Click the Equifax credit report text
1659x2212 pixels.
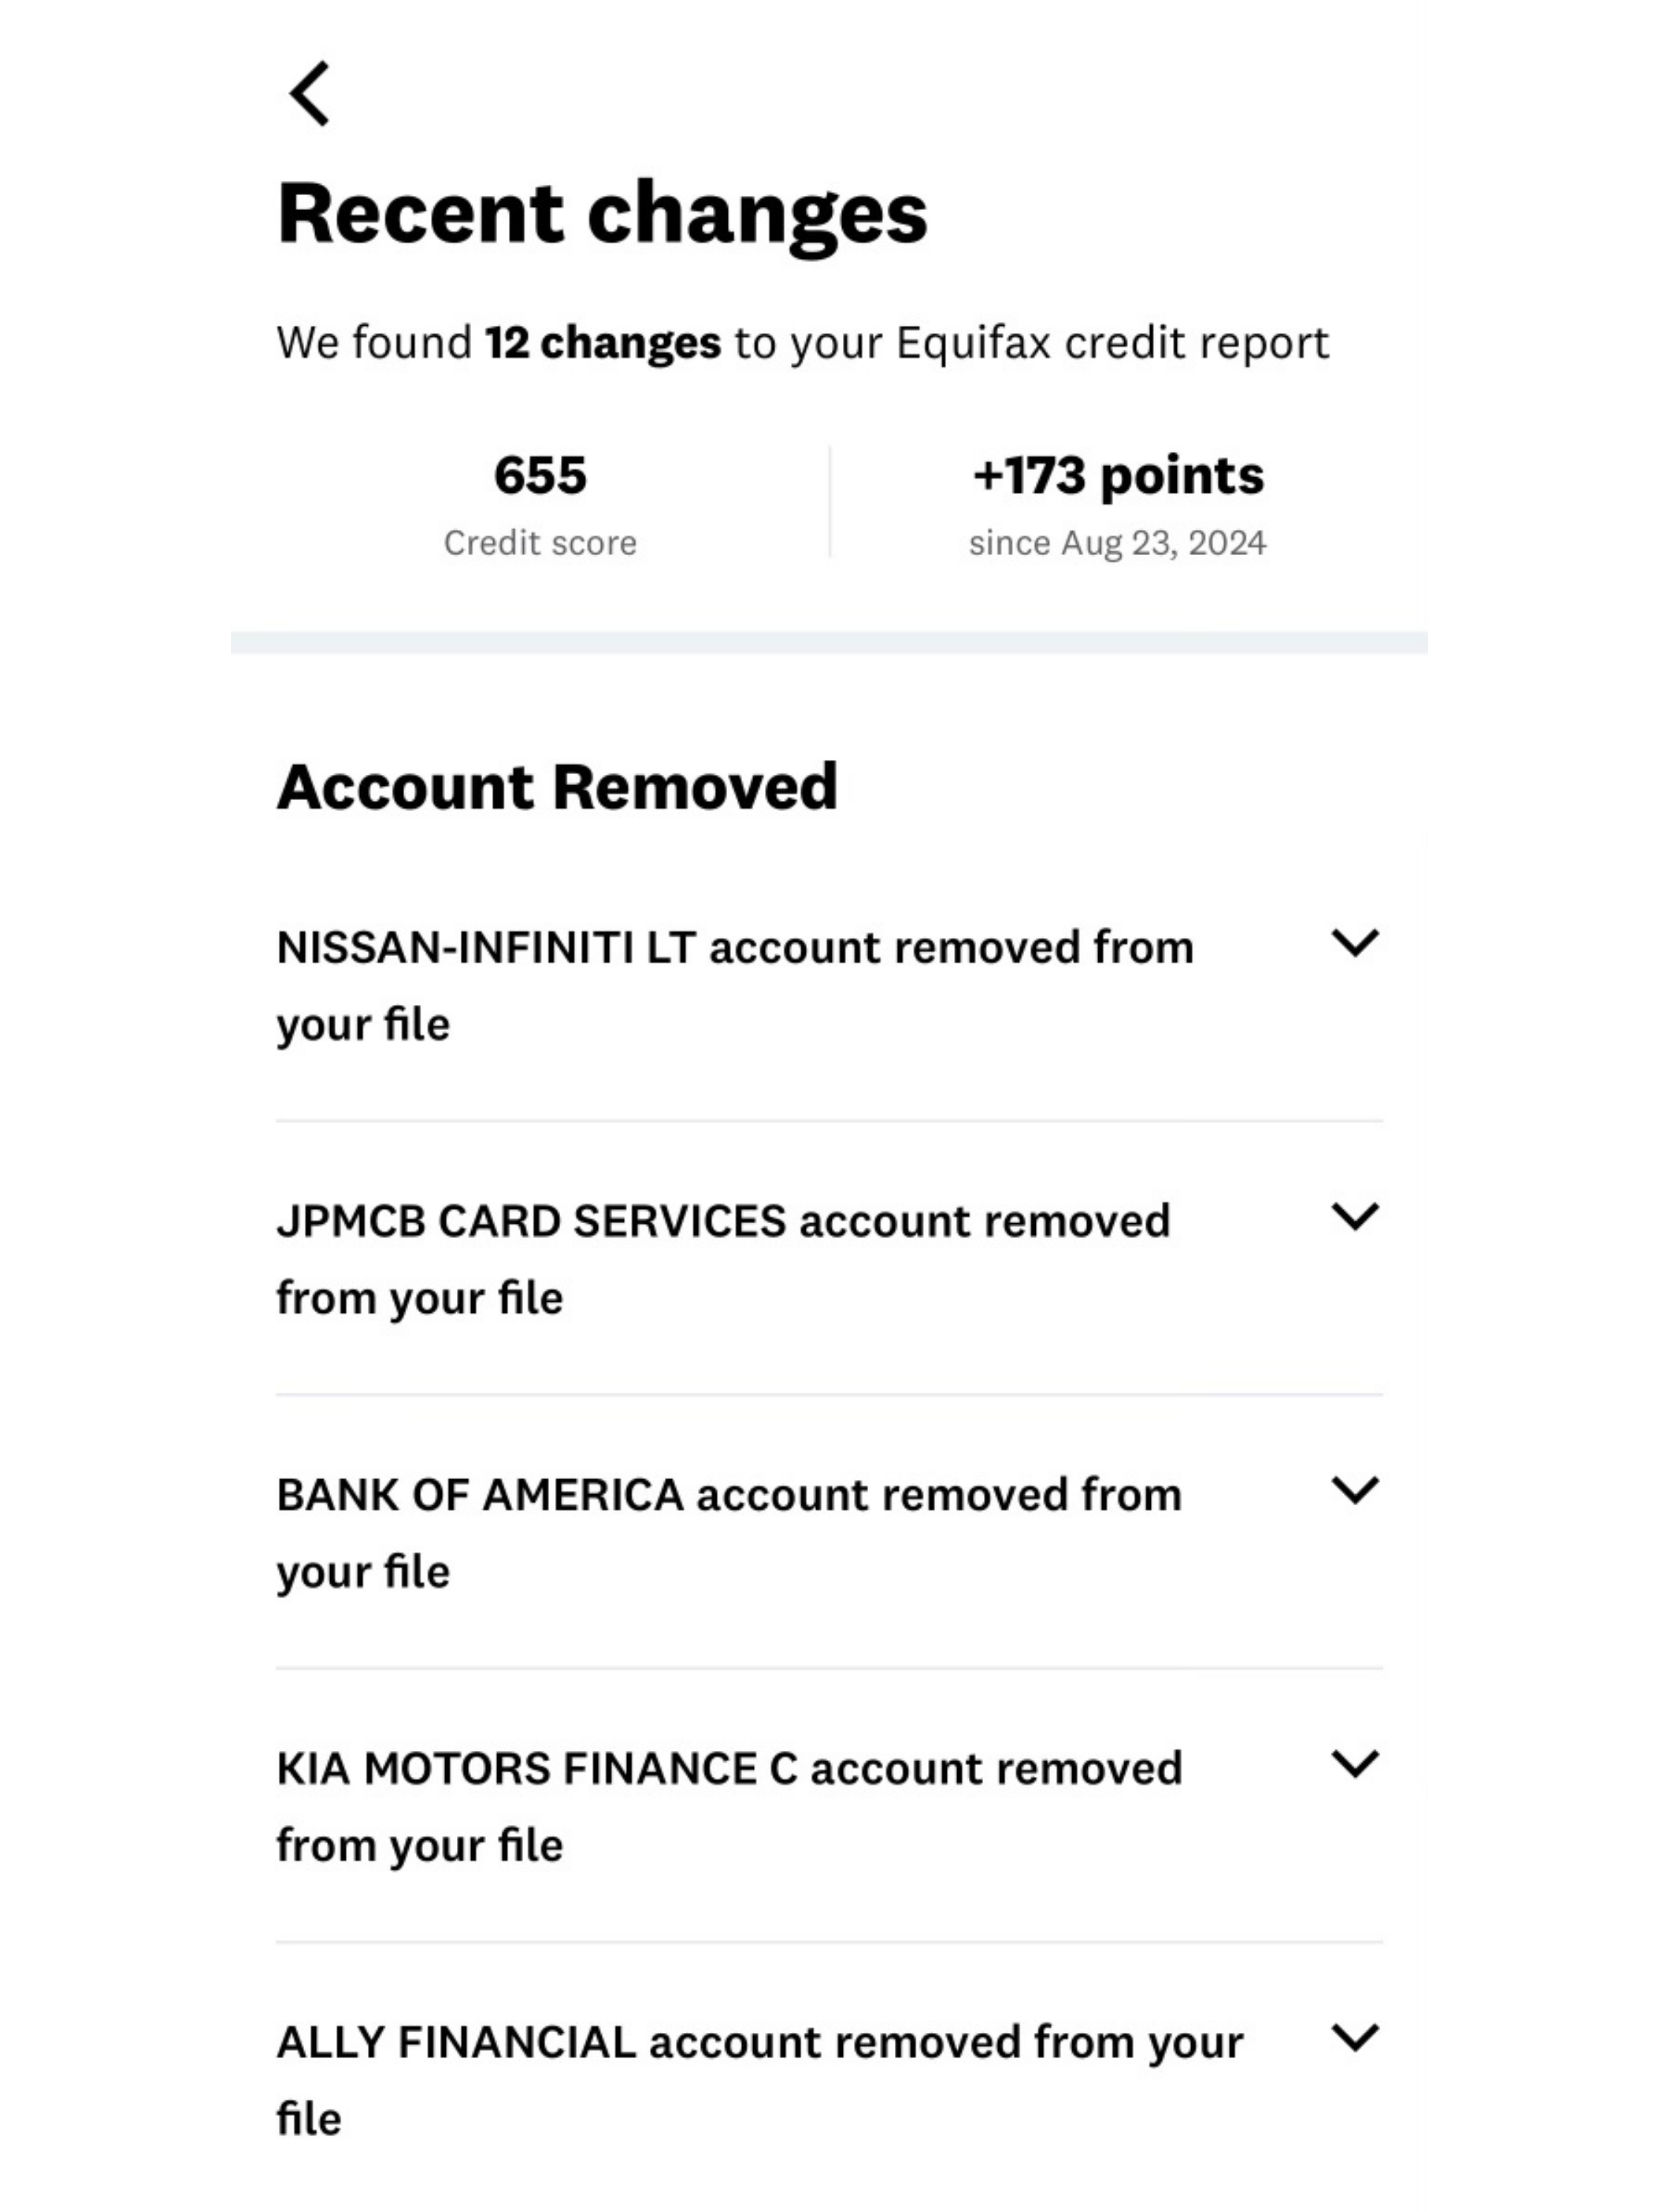point(1112,344)
